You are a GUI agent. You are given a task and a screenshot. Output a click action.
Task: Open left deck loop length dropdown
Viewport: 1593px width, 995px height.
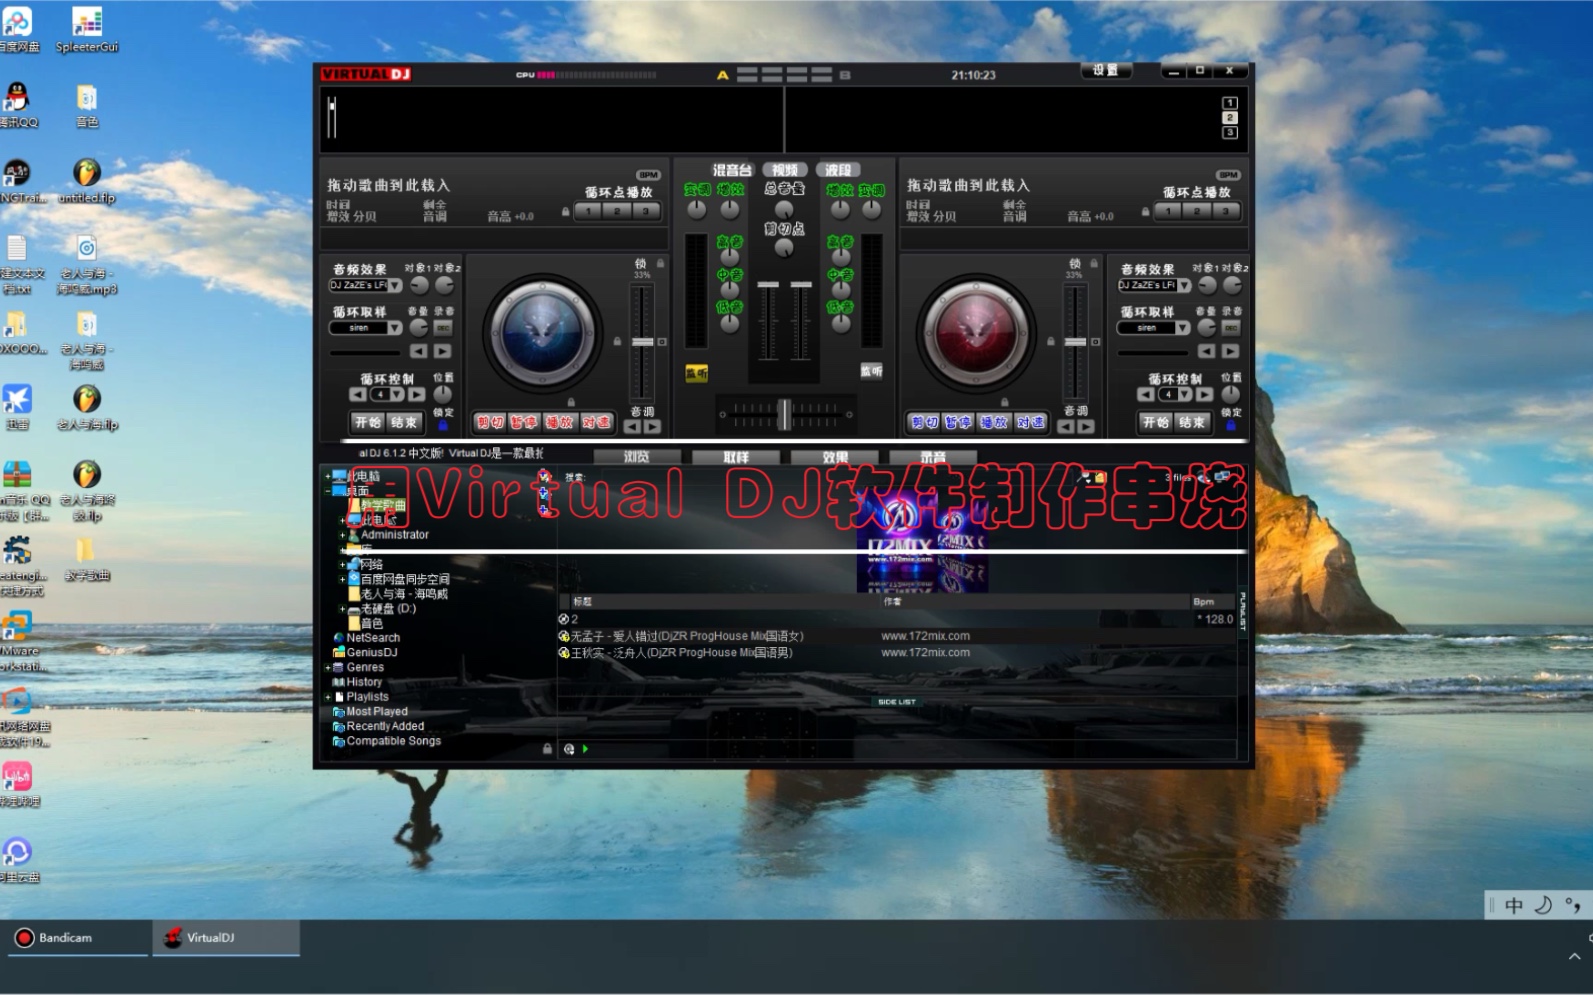(397, 395)
